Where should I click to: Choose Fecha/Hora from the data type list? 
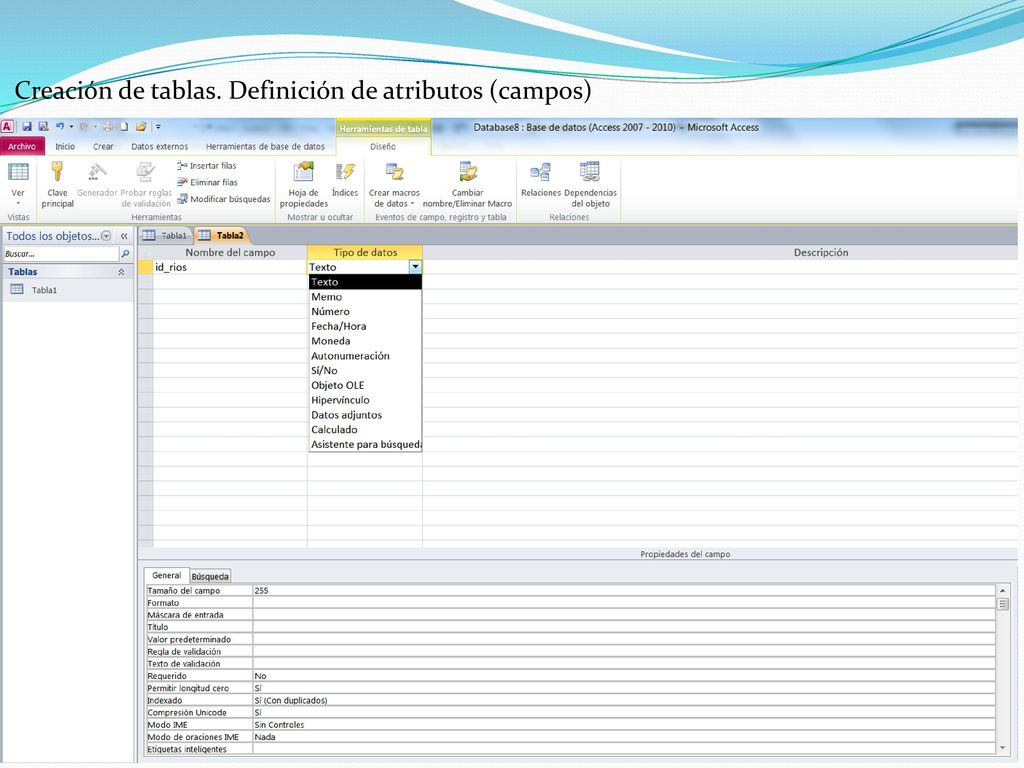365,326
